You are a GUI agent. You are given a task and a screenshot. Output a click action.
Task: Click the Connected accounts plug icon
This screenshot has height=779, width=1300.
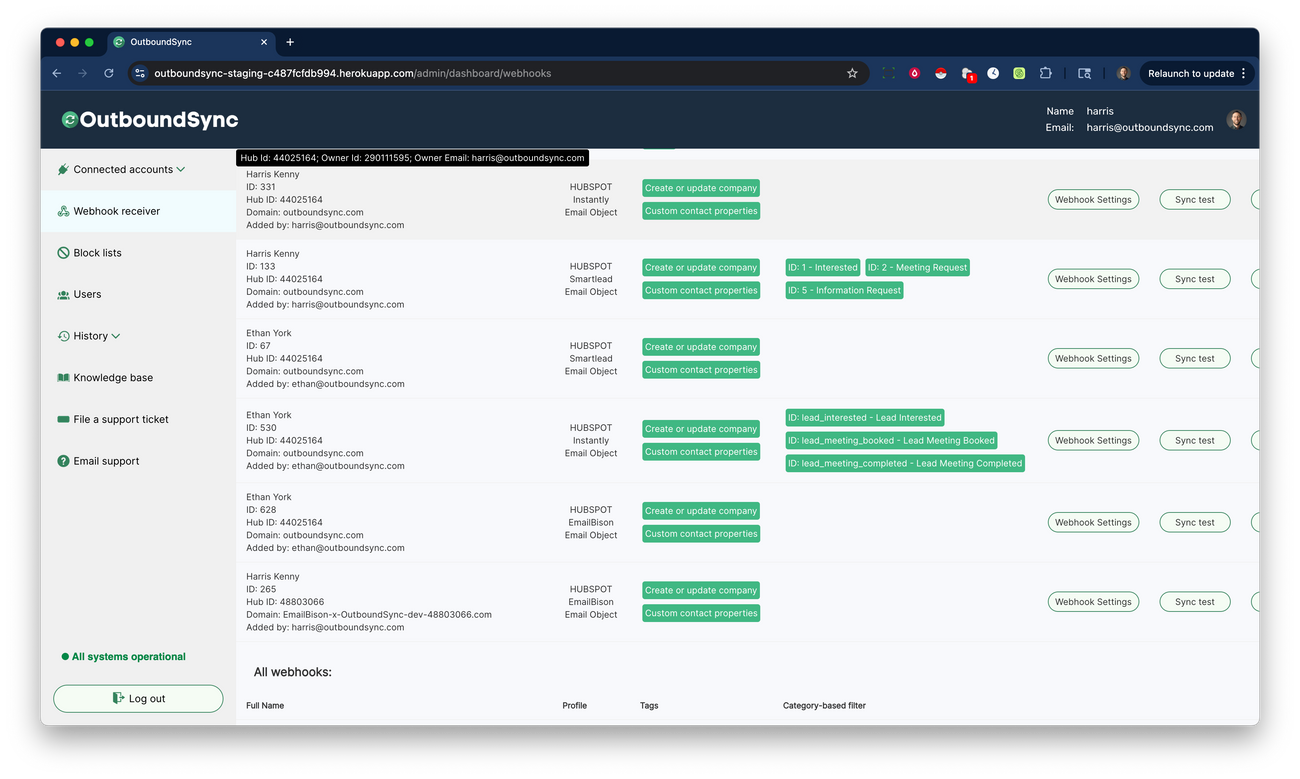[63, 169]
